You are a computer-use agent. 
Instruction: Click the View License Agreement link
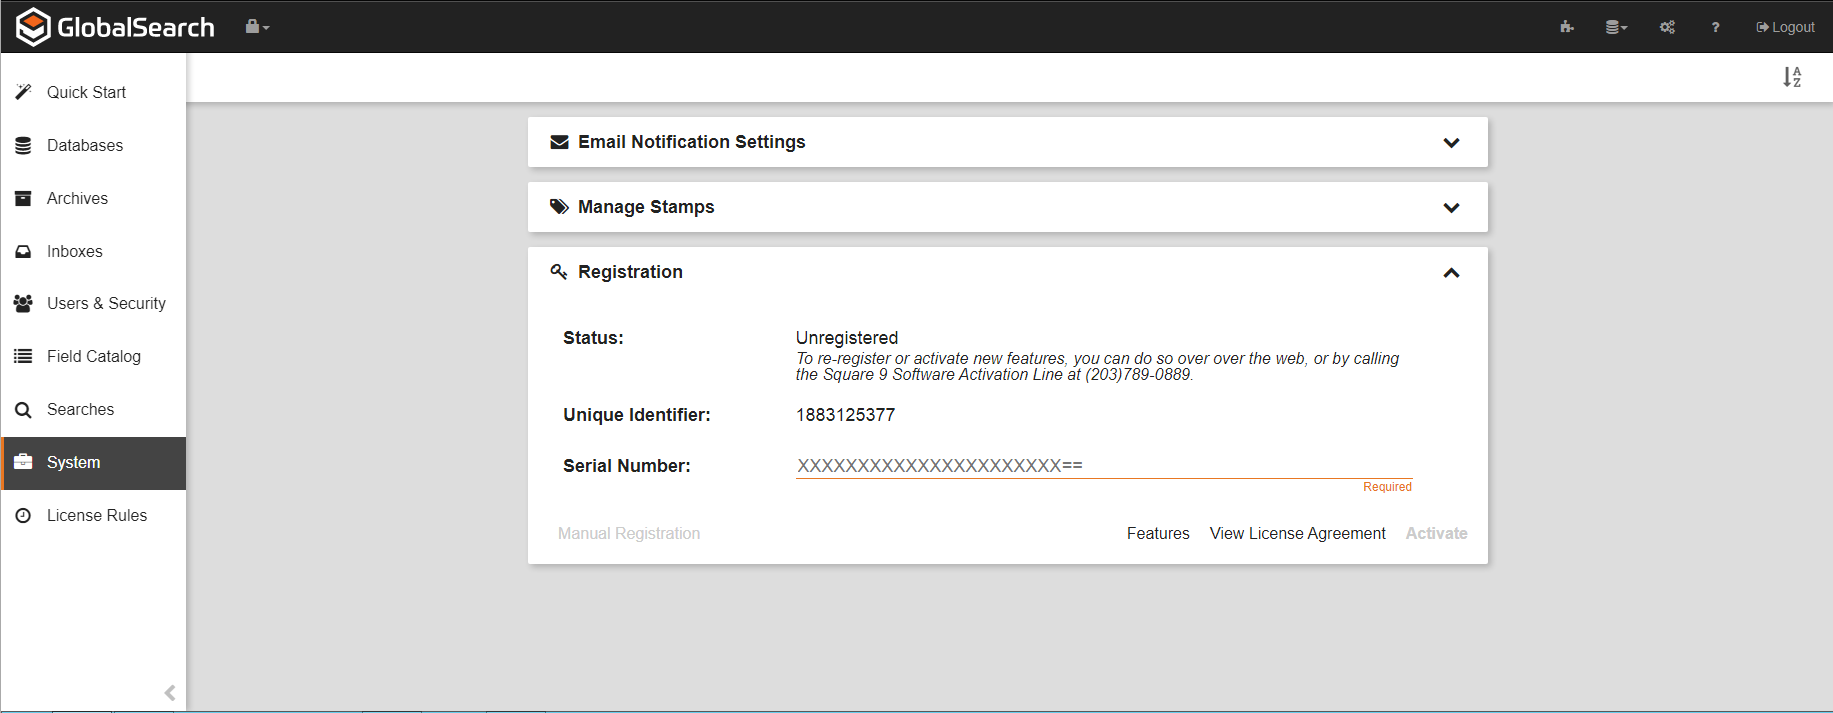coord(1297,534)
